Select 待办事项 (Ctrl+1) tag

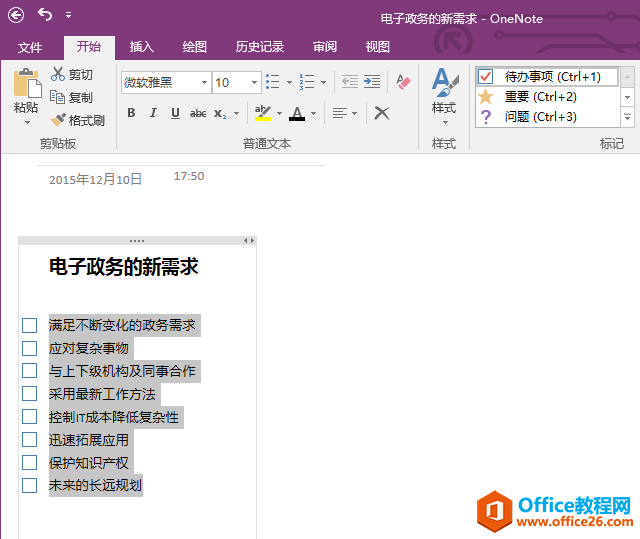[x=547, y=77]
